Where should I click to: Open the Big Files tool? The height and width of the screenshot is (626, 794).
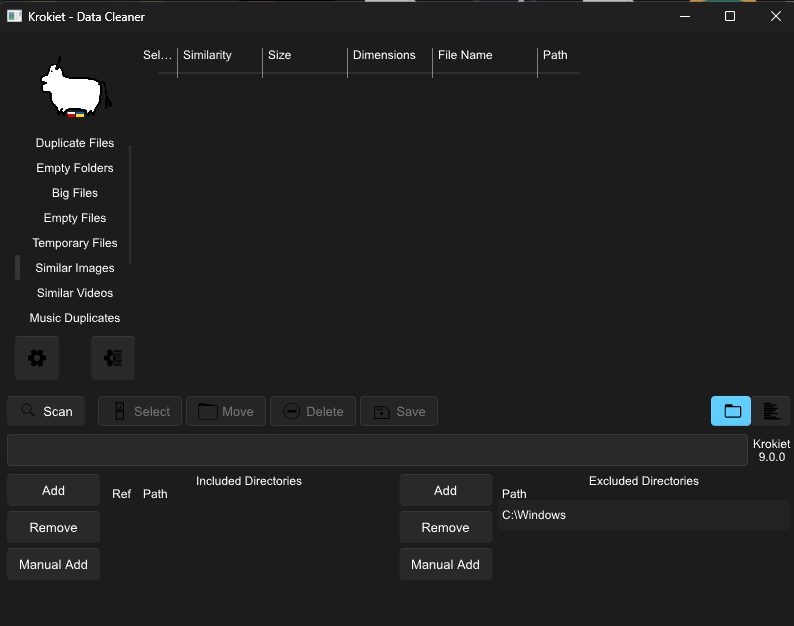coord(75,193)
